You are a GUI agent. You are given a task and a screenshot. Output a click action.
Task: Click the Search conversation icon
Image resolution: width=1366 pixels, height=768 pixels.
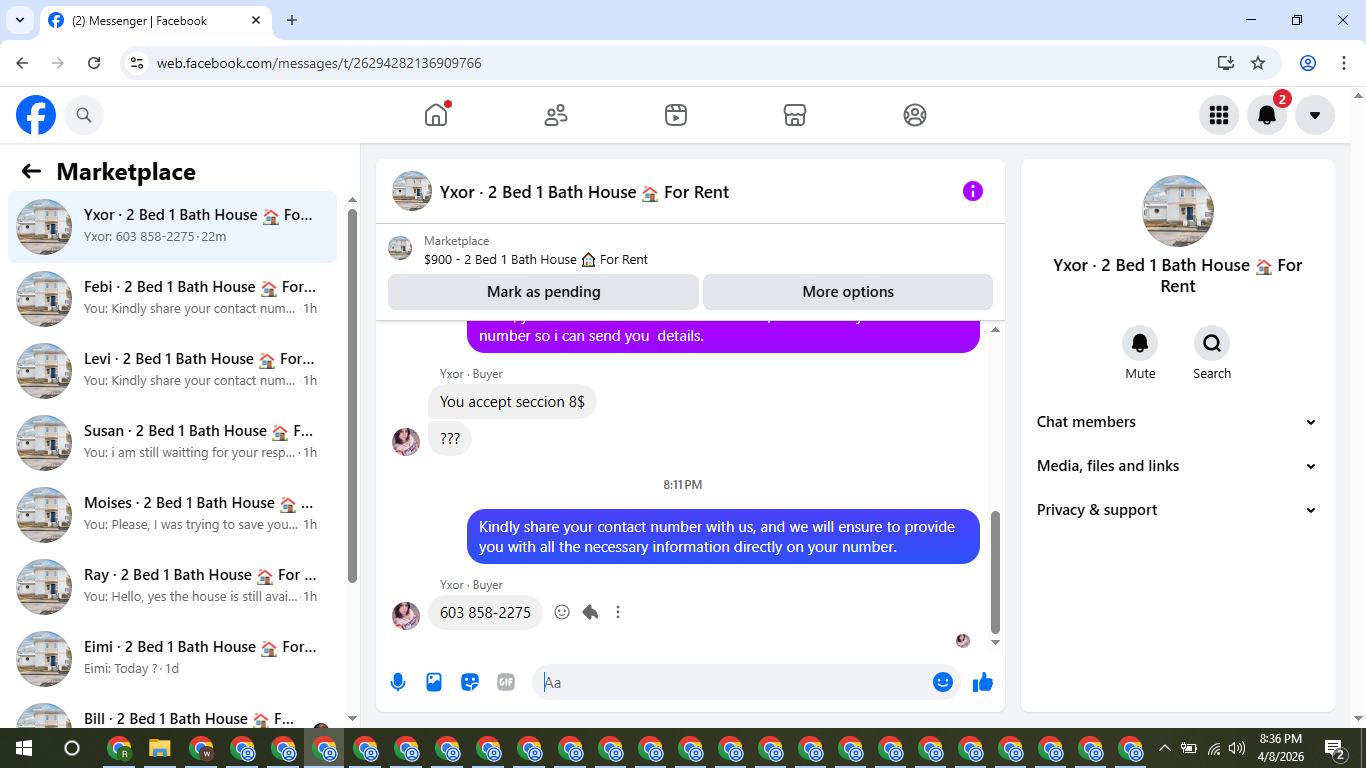pyautogui.click(x=1212, y=343)
